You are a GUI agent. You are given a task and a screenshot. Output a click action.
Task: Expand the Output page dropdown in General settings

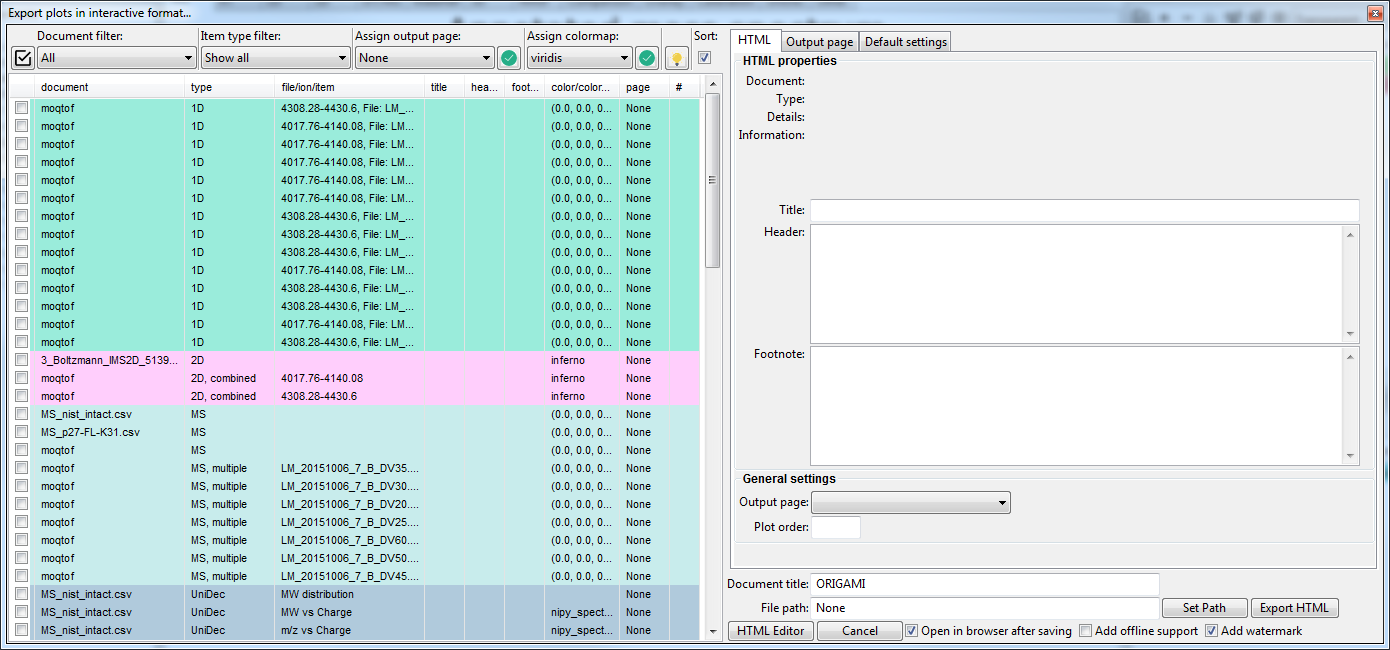(x=910, y=502)
